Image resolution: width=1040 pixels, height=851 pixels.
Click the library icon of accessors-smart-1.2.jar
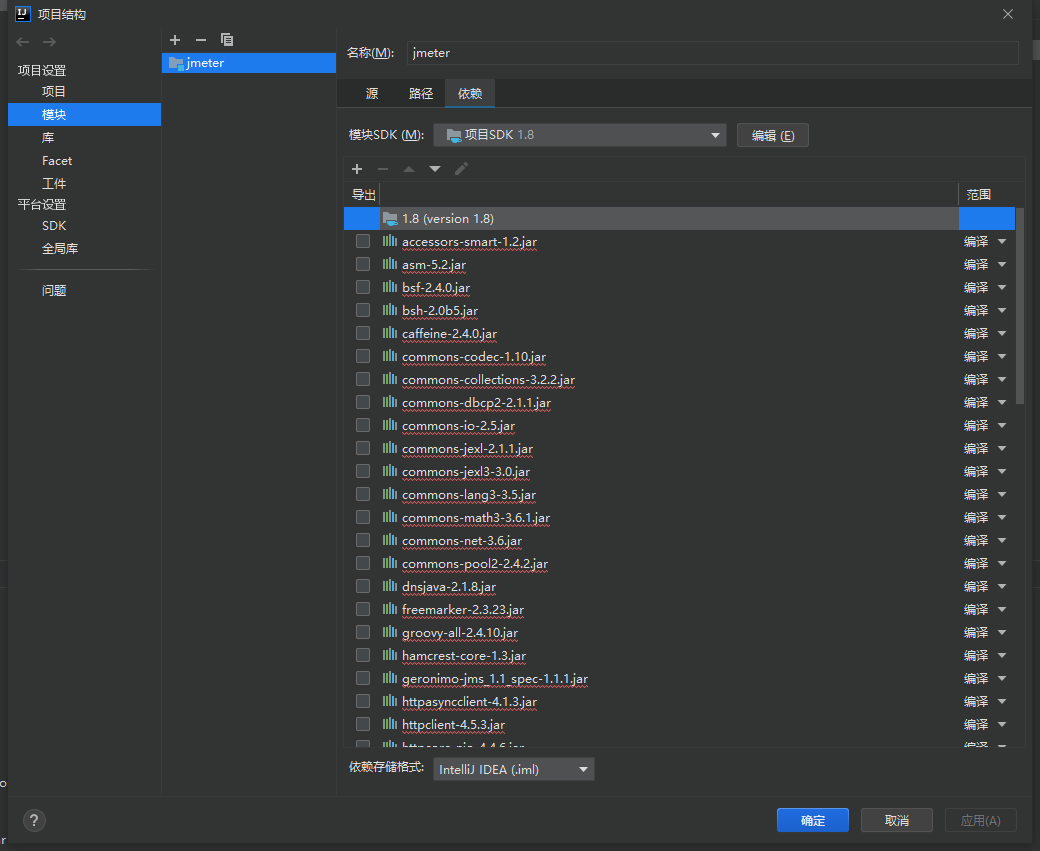[x=390, y=241]
